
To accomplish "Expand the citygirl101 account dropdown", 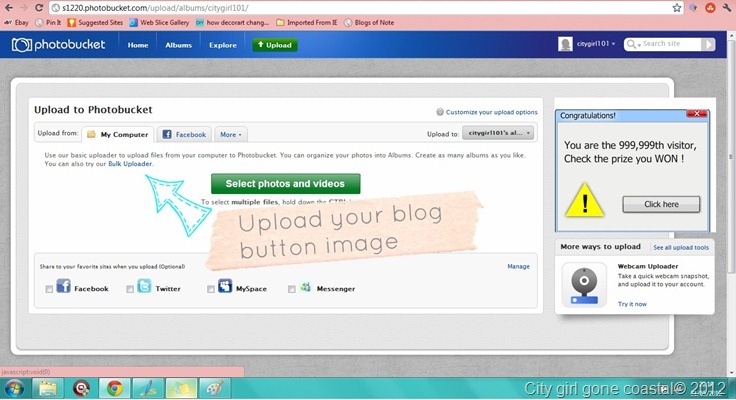I will click(596, 44).
